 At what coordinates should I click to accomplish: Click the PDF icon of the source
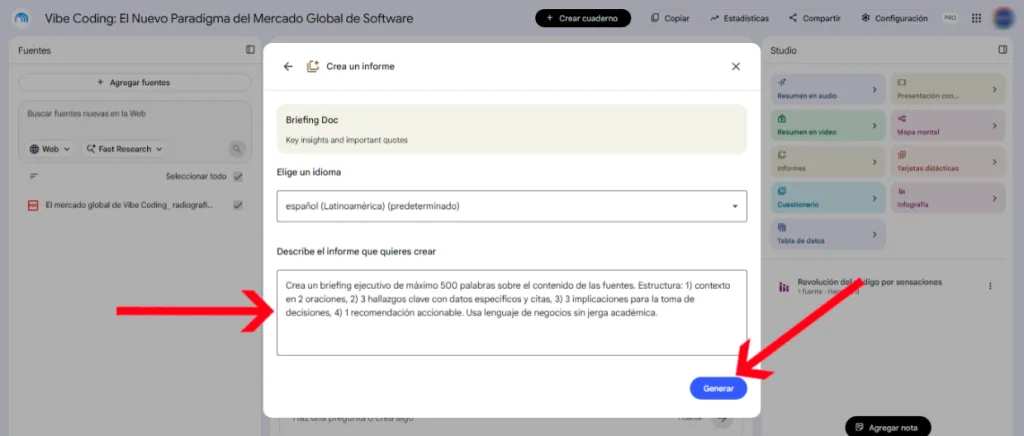point(33,205)
